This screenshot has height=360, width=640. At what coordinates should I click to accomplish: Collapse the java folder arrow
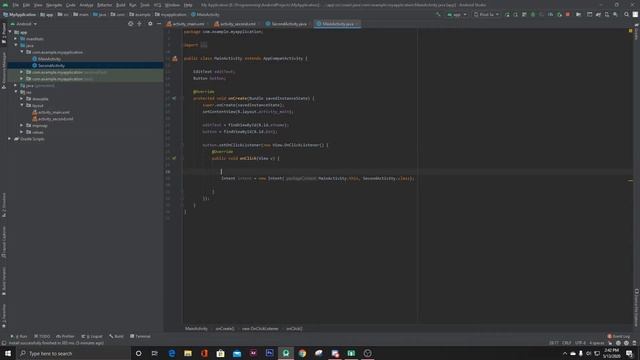16,45
